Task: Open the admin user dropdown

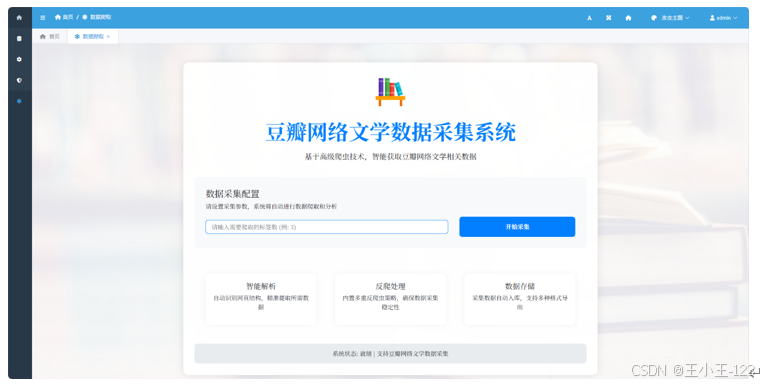Action: coord(723,18)
